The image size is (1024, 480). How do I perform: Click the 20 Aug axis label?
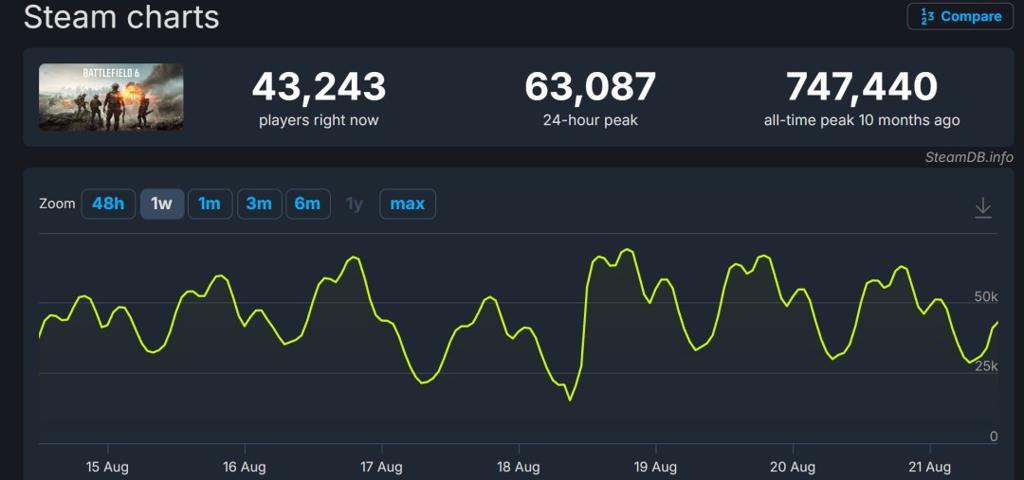(793, 467)
